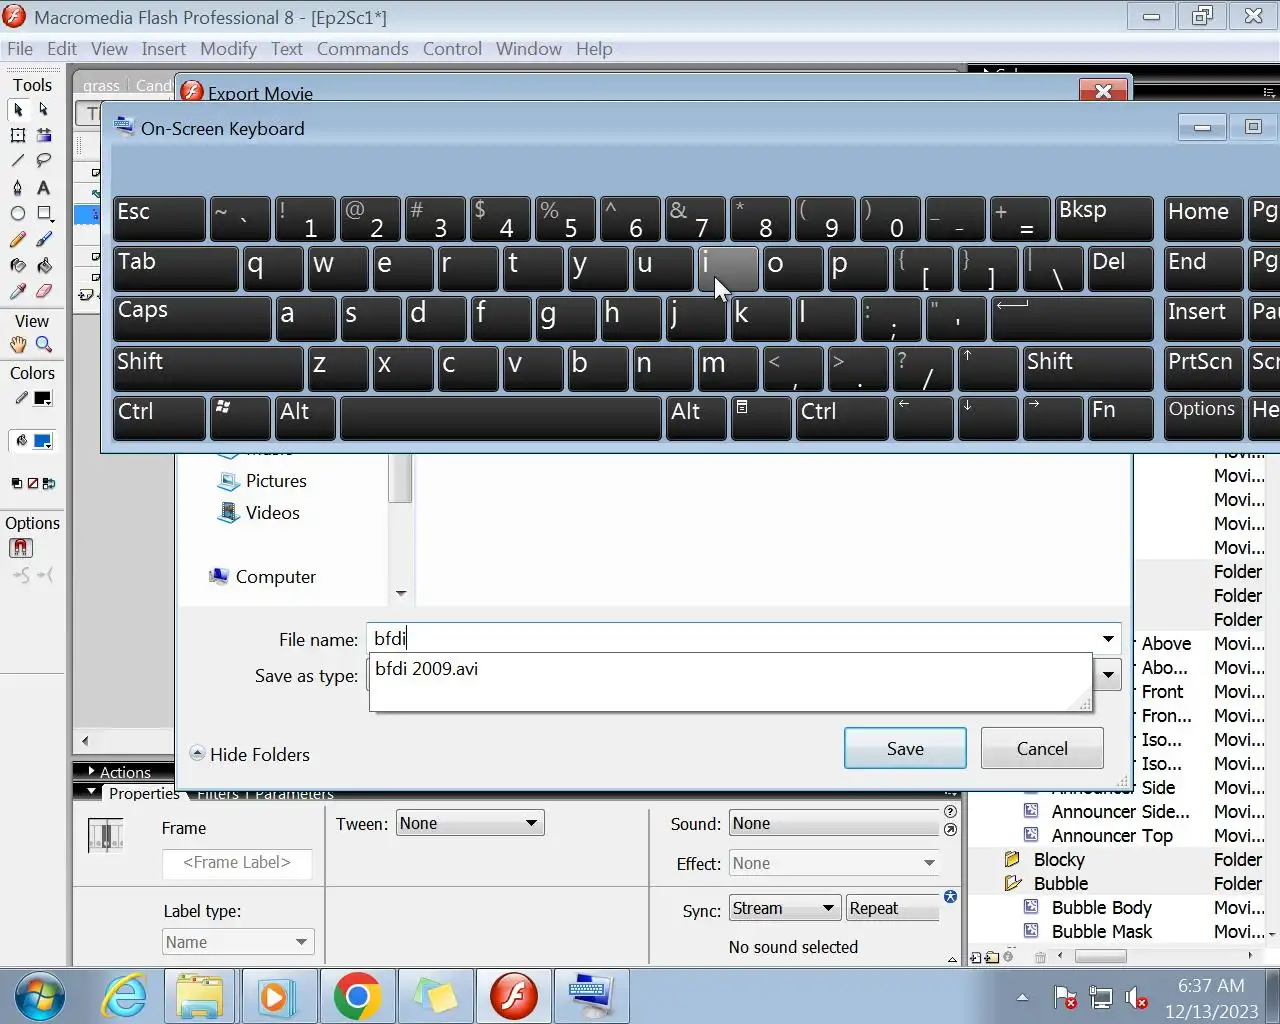
Task: Click the Save button
Action: coord(905,748)
